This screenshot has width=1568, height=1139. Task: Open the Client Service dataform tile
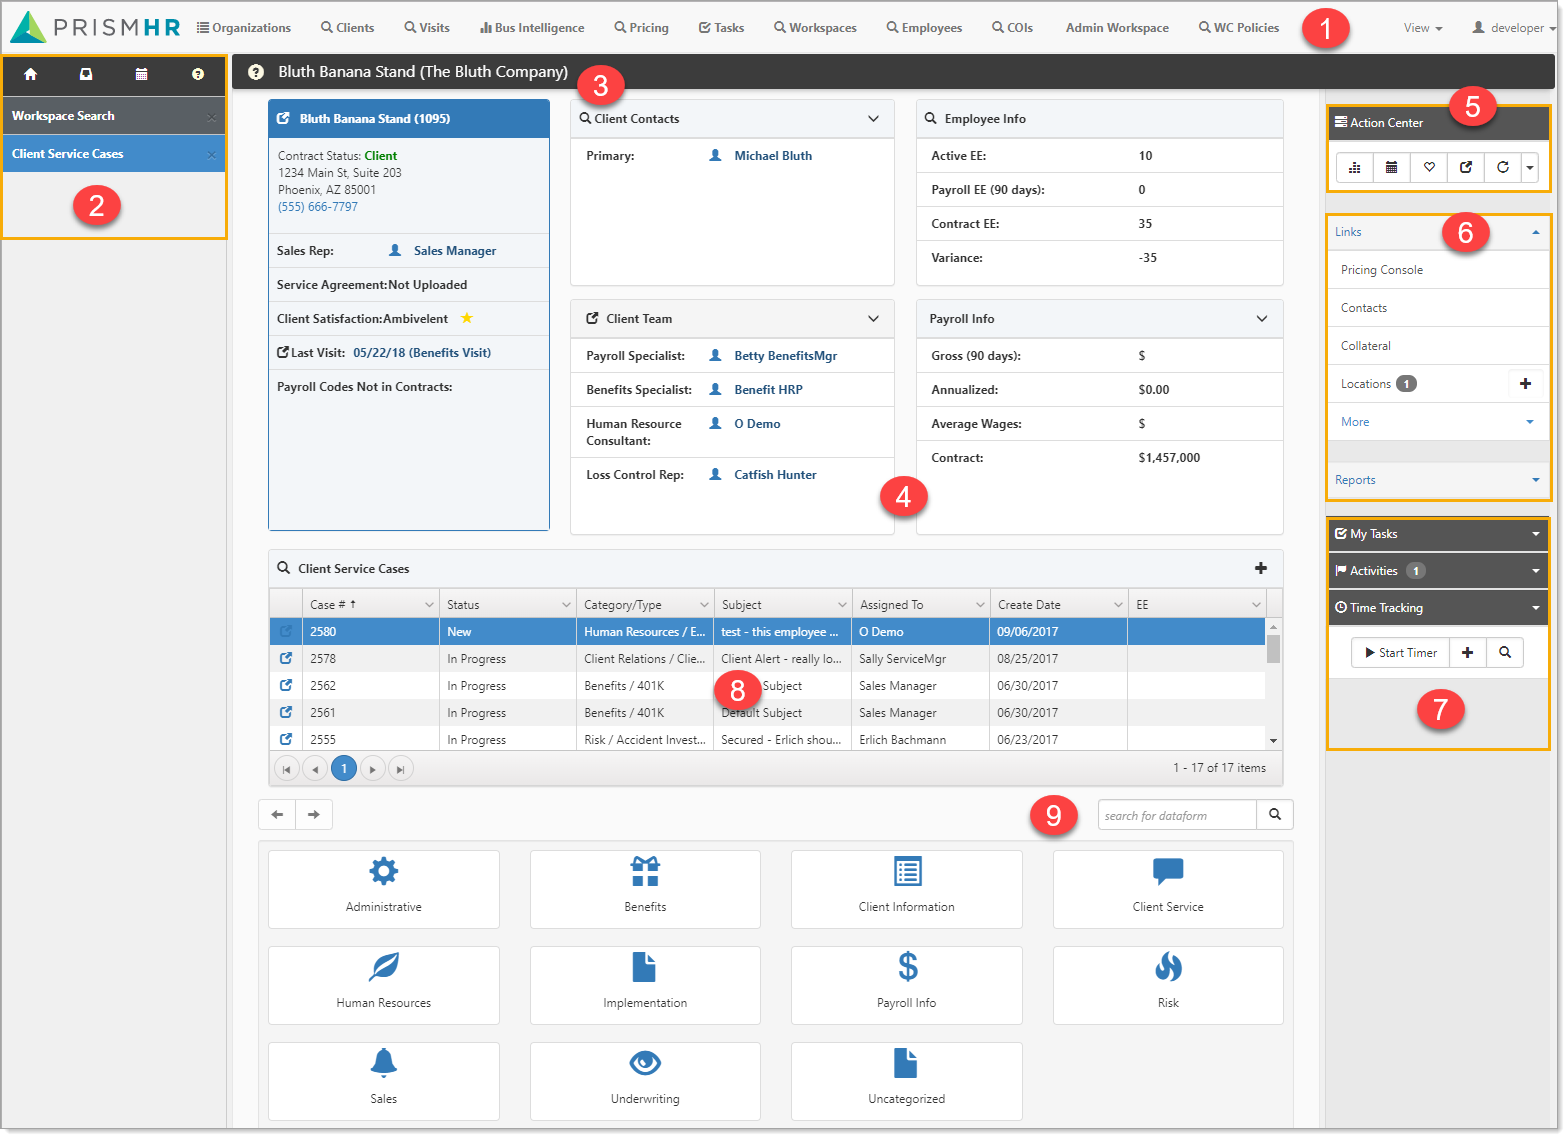point(1168,889)
